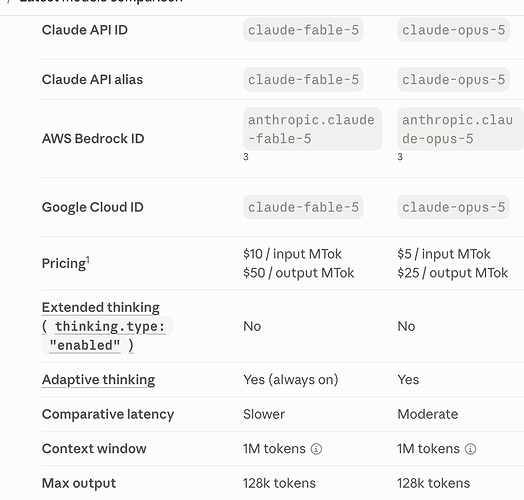
Task: Click the Context window row label
Action: [94, 449]
